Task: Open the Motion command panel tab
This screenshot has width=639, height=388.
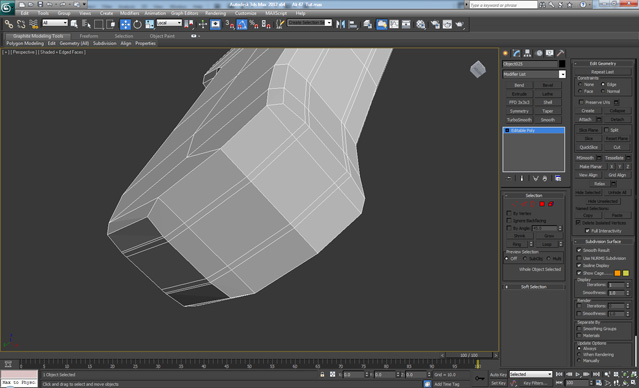Action: click(539, 53)
